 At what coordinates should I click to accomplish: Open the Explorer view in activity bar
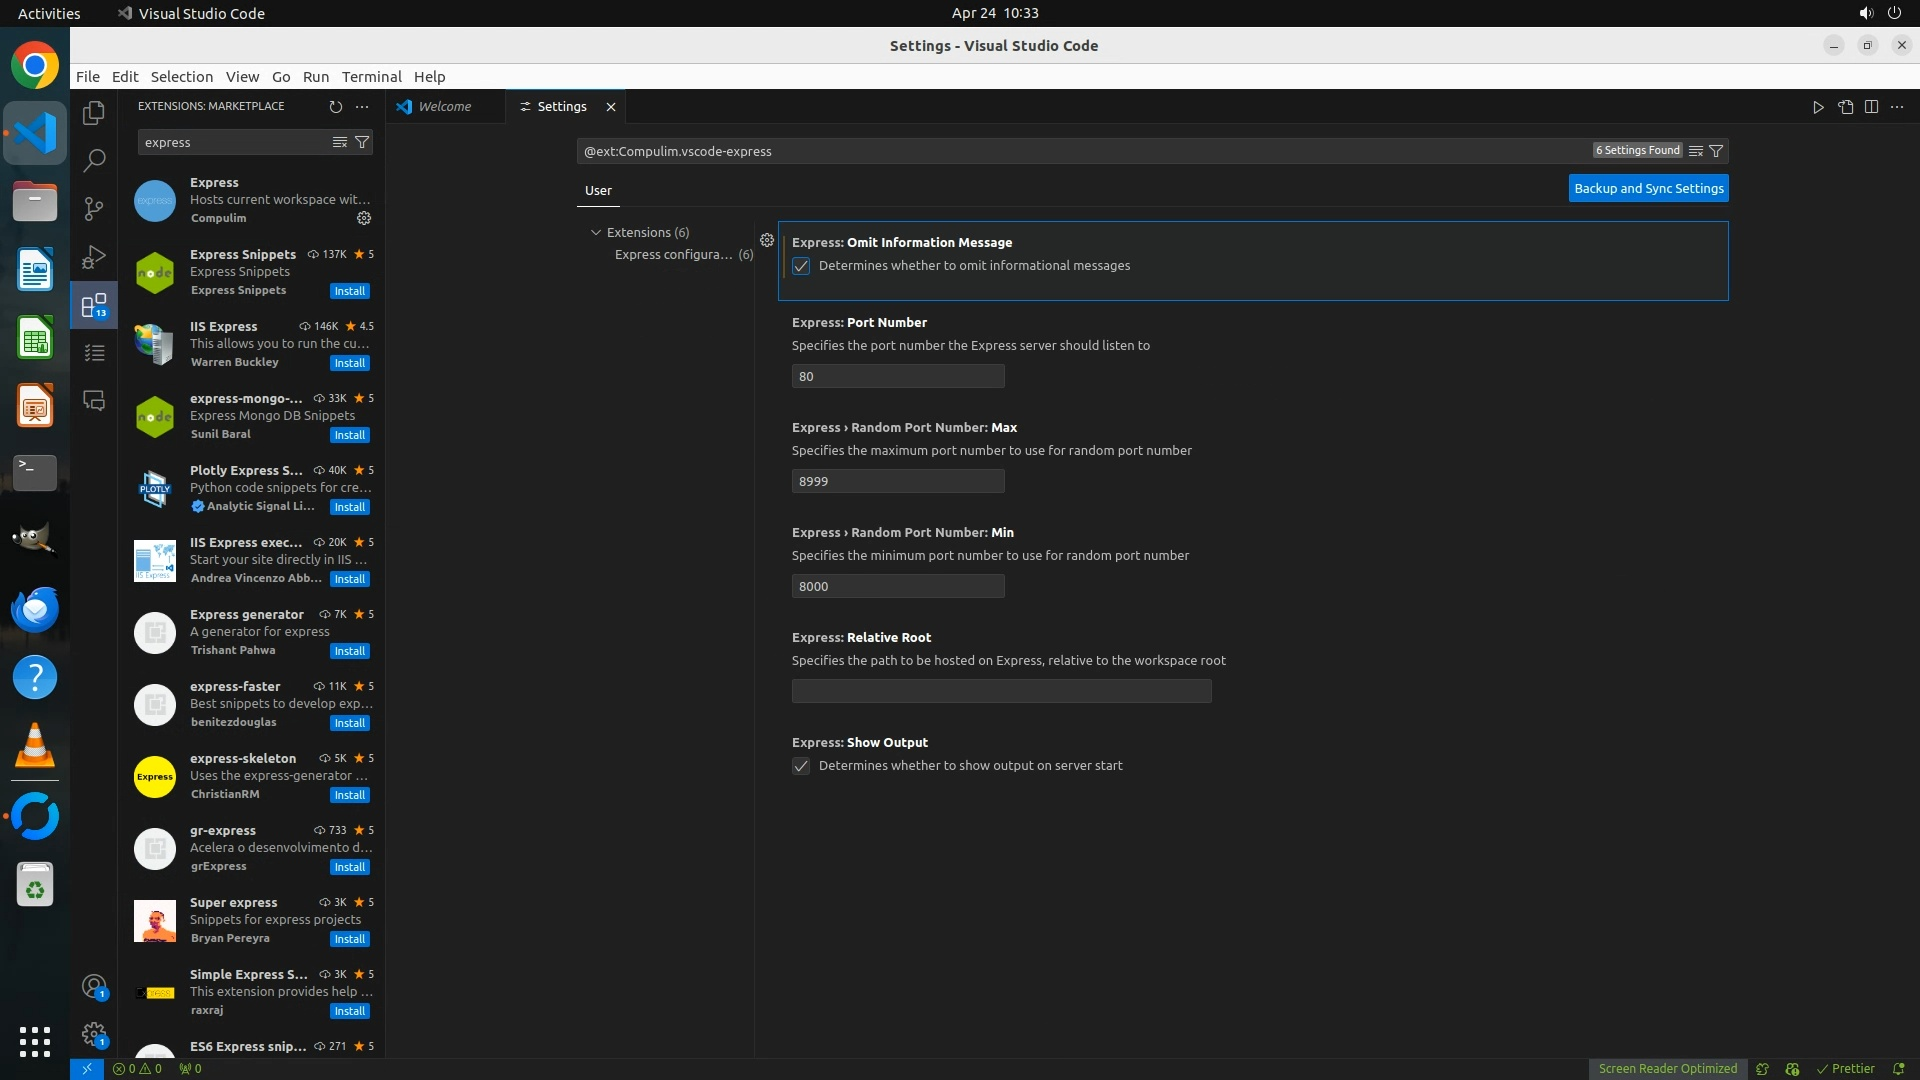(94, 113)
